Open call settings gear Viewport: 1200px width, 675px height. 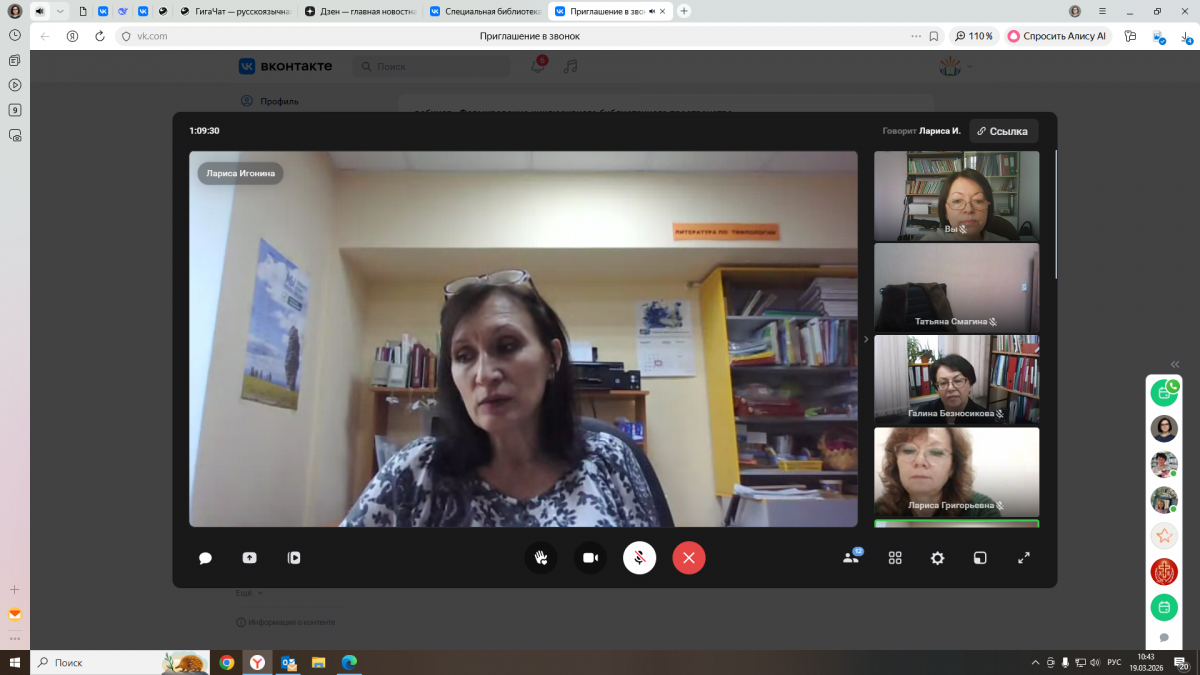tap(937, 558)
